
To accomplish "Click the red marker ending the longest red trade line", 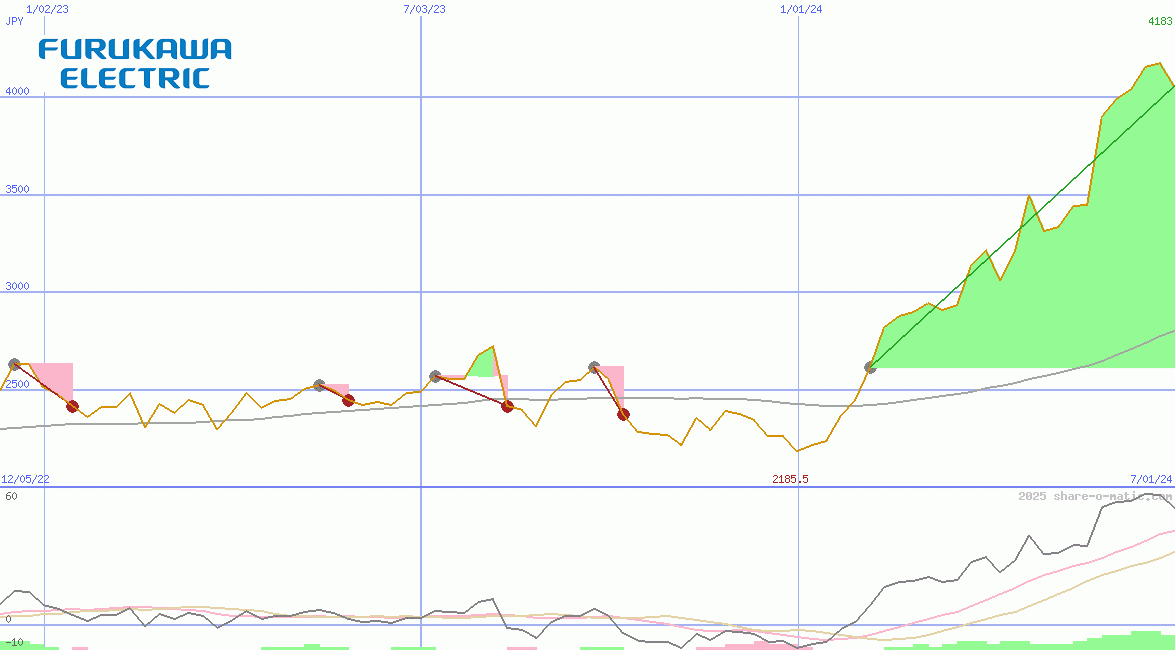I will click(x=507, y=406).
